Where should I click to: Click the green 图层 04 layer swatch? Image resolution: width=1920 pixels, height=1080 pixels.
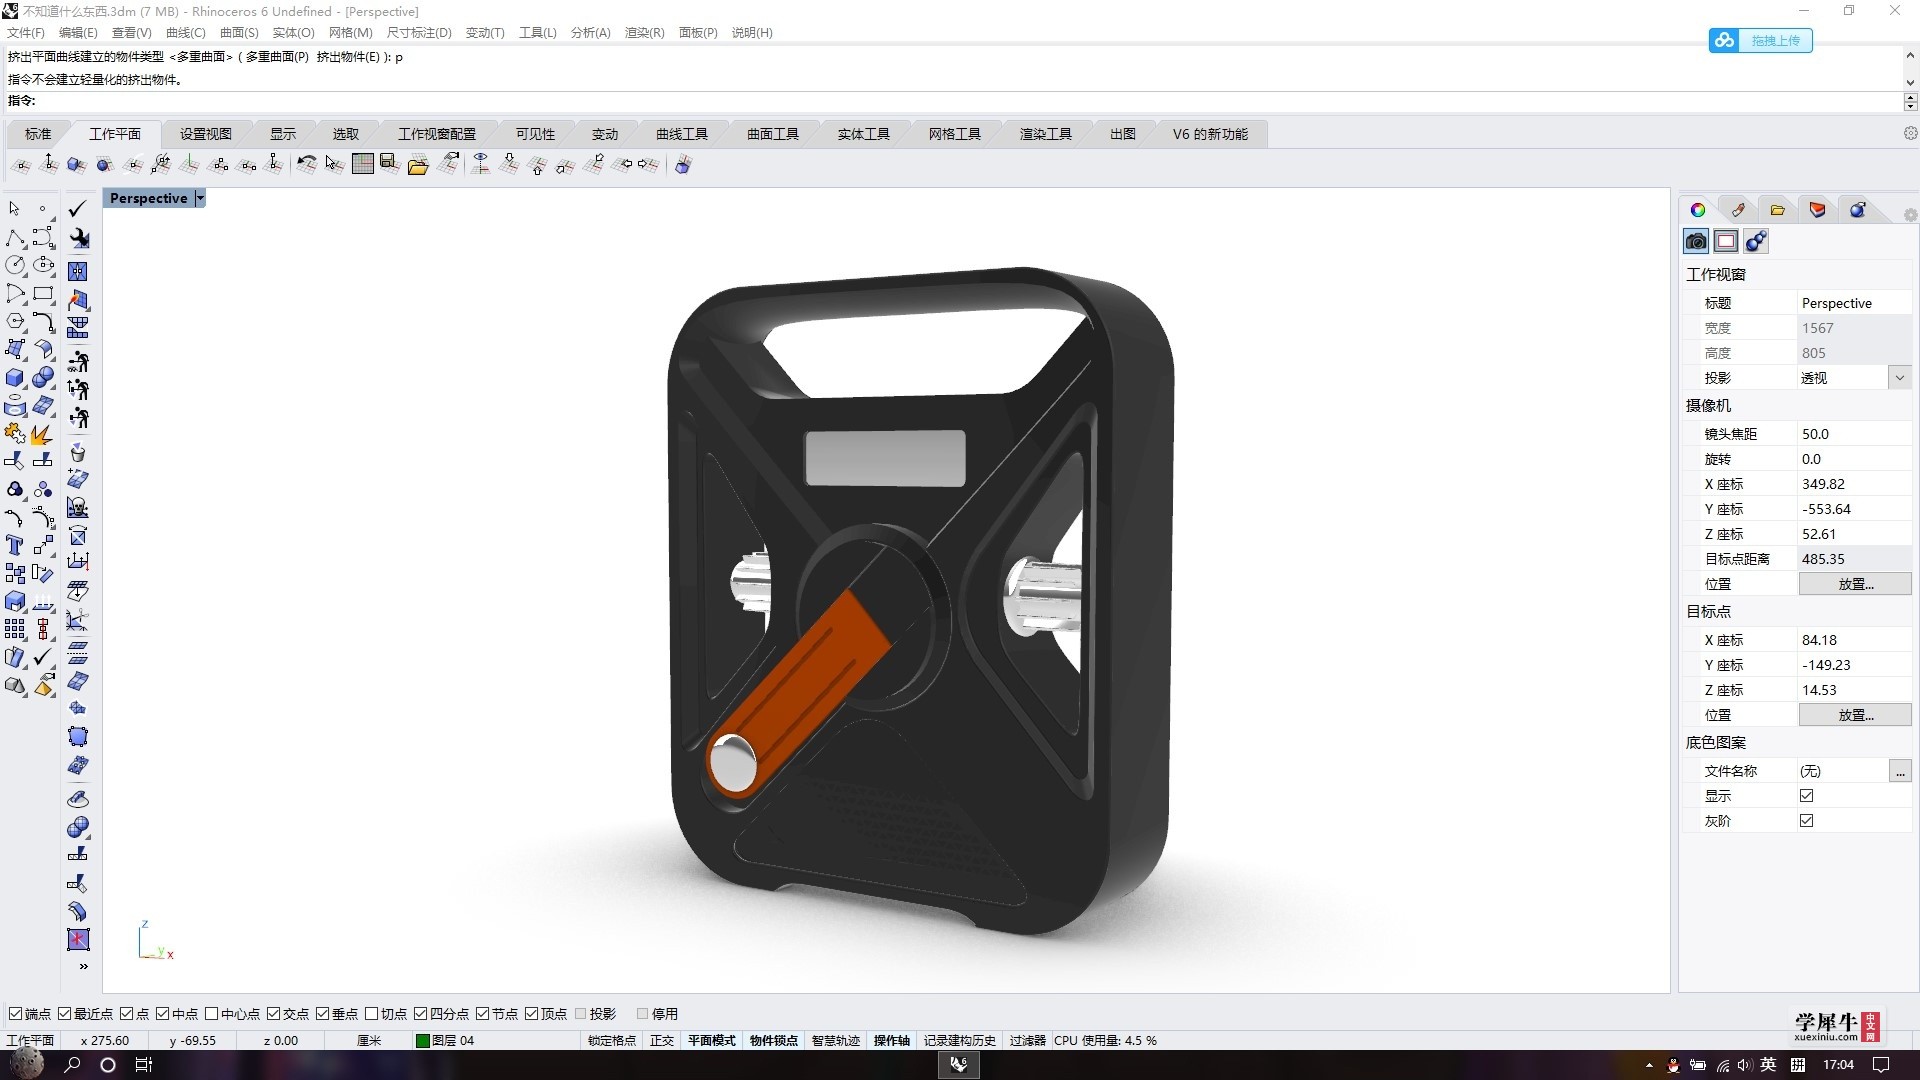[422, 1041]
